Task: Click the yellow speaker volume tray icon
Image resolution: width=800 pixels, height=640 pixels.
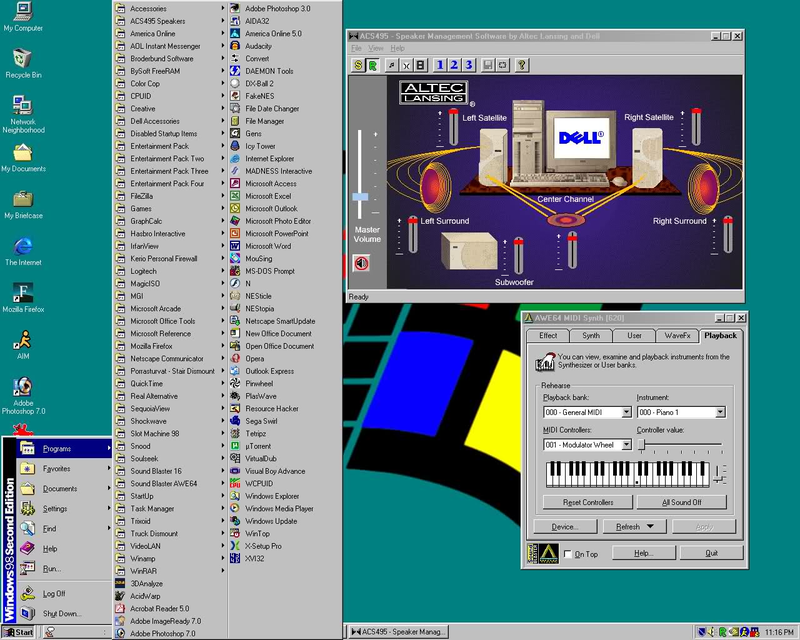Action: point(712,632)
